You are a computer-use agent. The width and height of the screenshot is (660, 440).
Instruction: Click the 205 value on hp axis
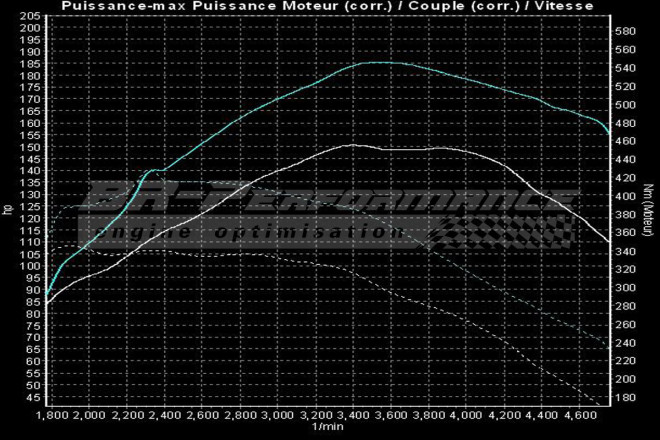click(x=30, y=17)
